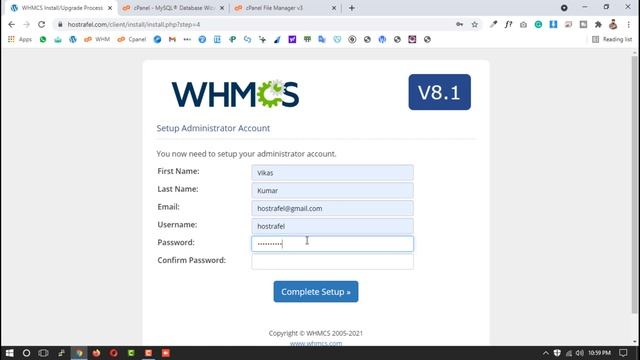Click the Email input field

pyautogui.click(x=332, y=208)
